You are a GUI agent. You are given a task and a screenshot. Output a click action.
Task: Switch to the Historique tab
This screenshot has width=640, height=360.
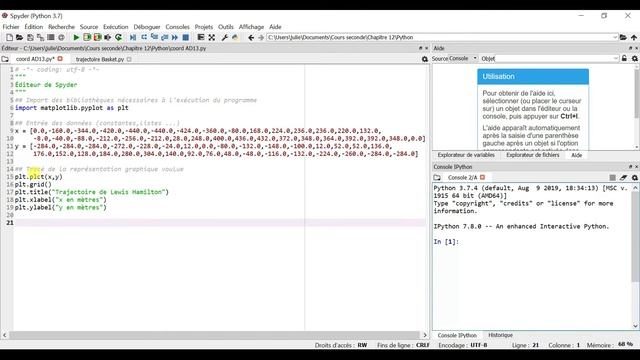500,335
